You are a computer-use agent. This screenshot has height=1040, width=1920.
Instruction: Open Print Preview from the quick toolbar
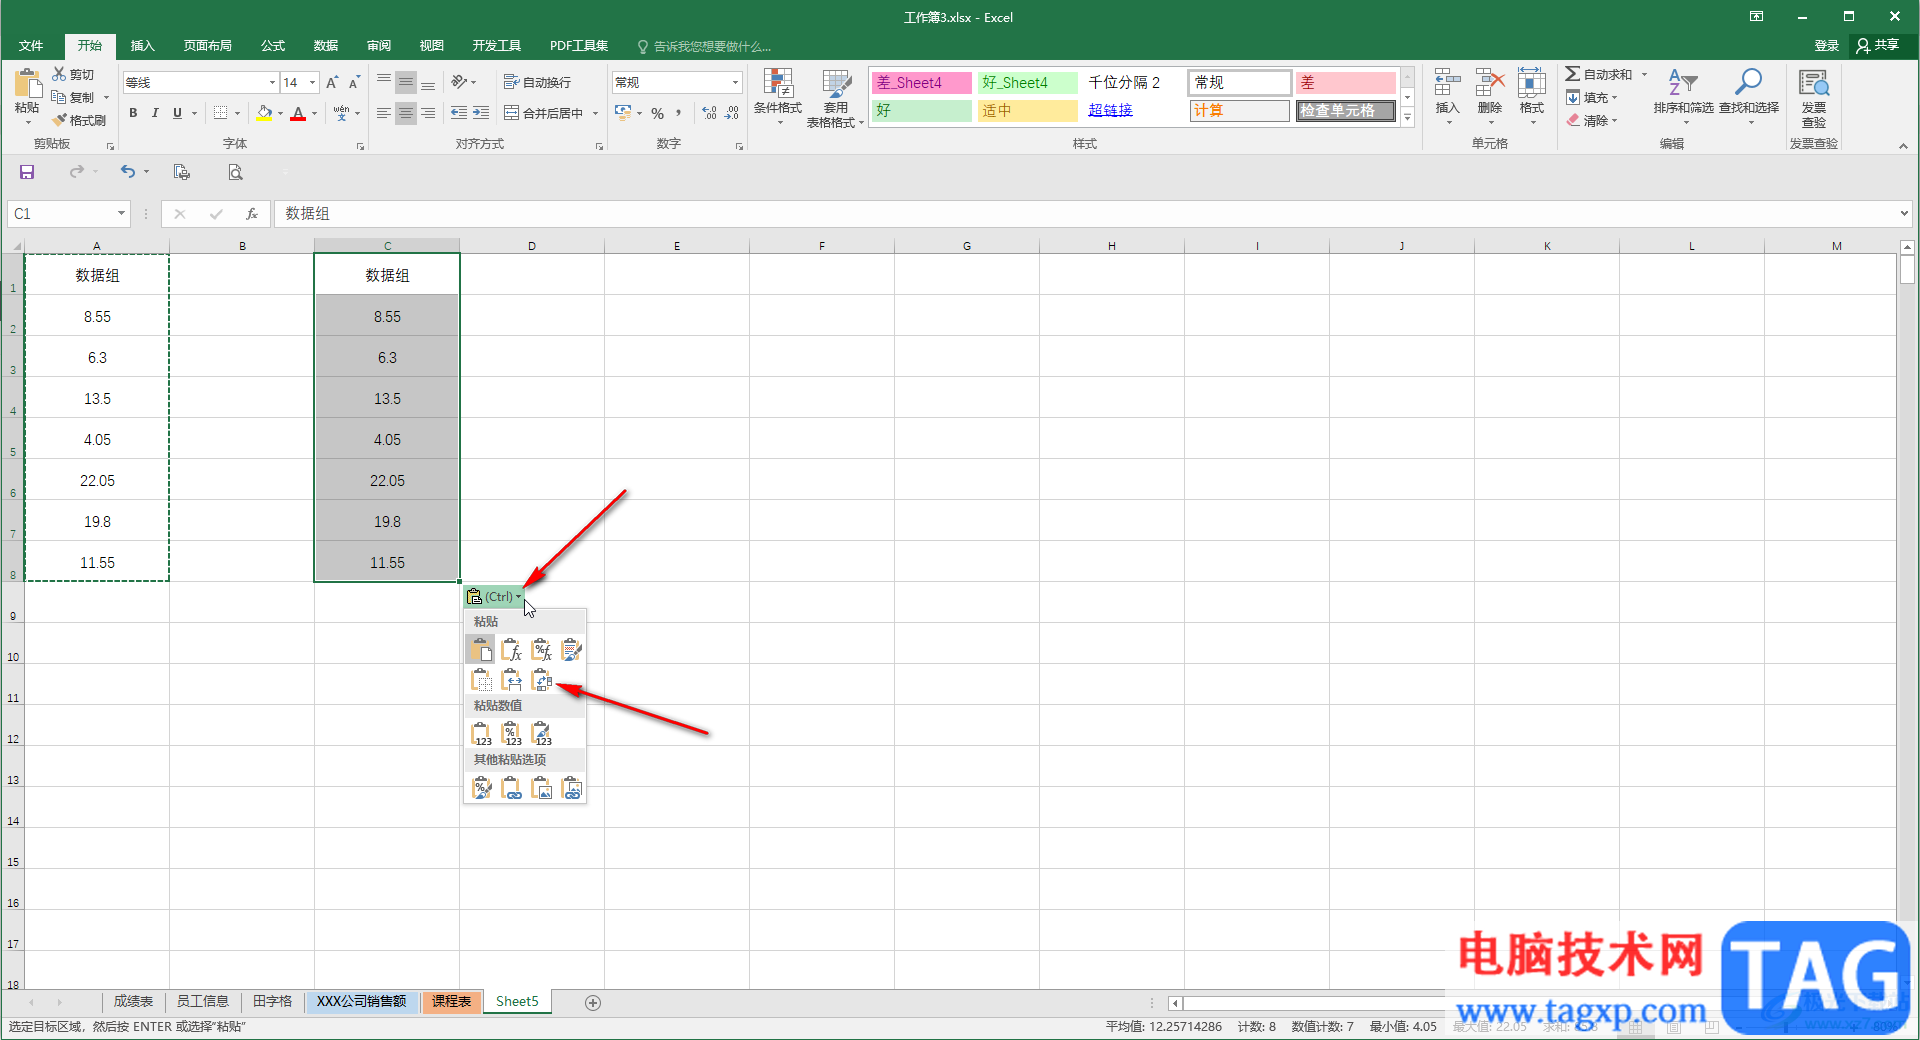[x=235, y=172]
